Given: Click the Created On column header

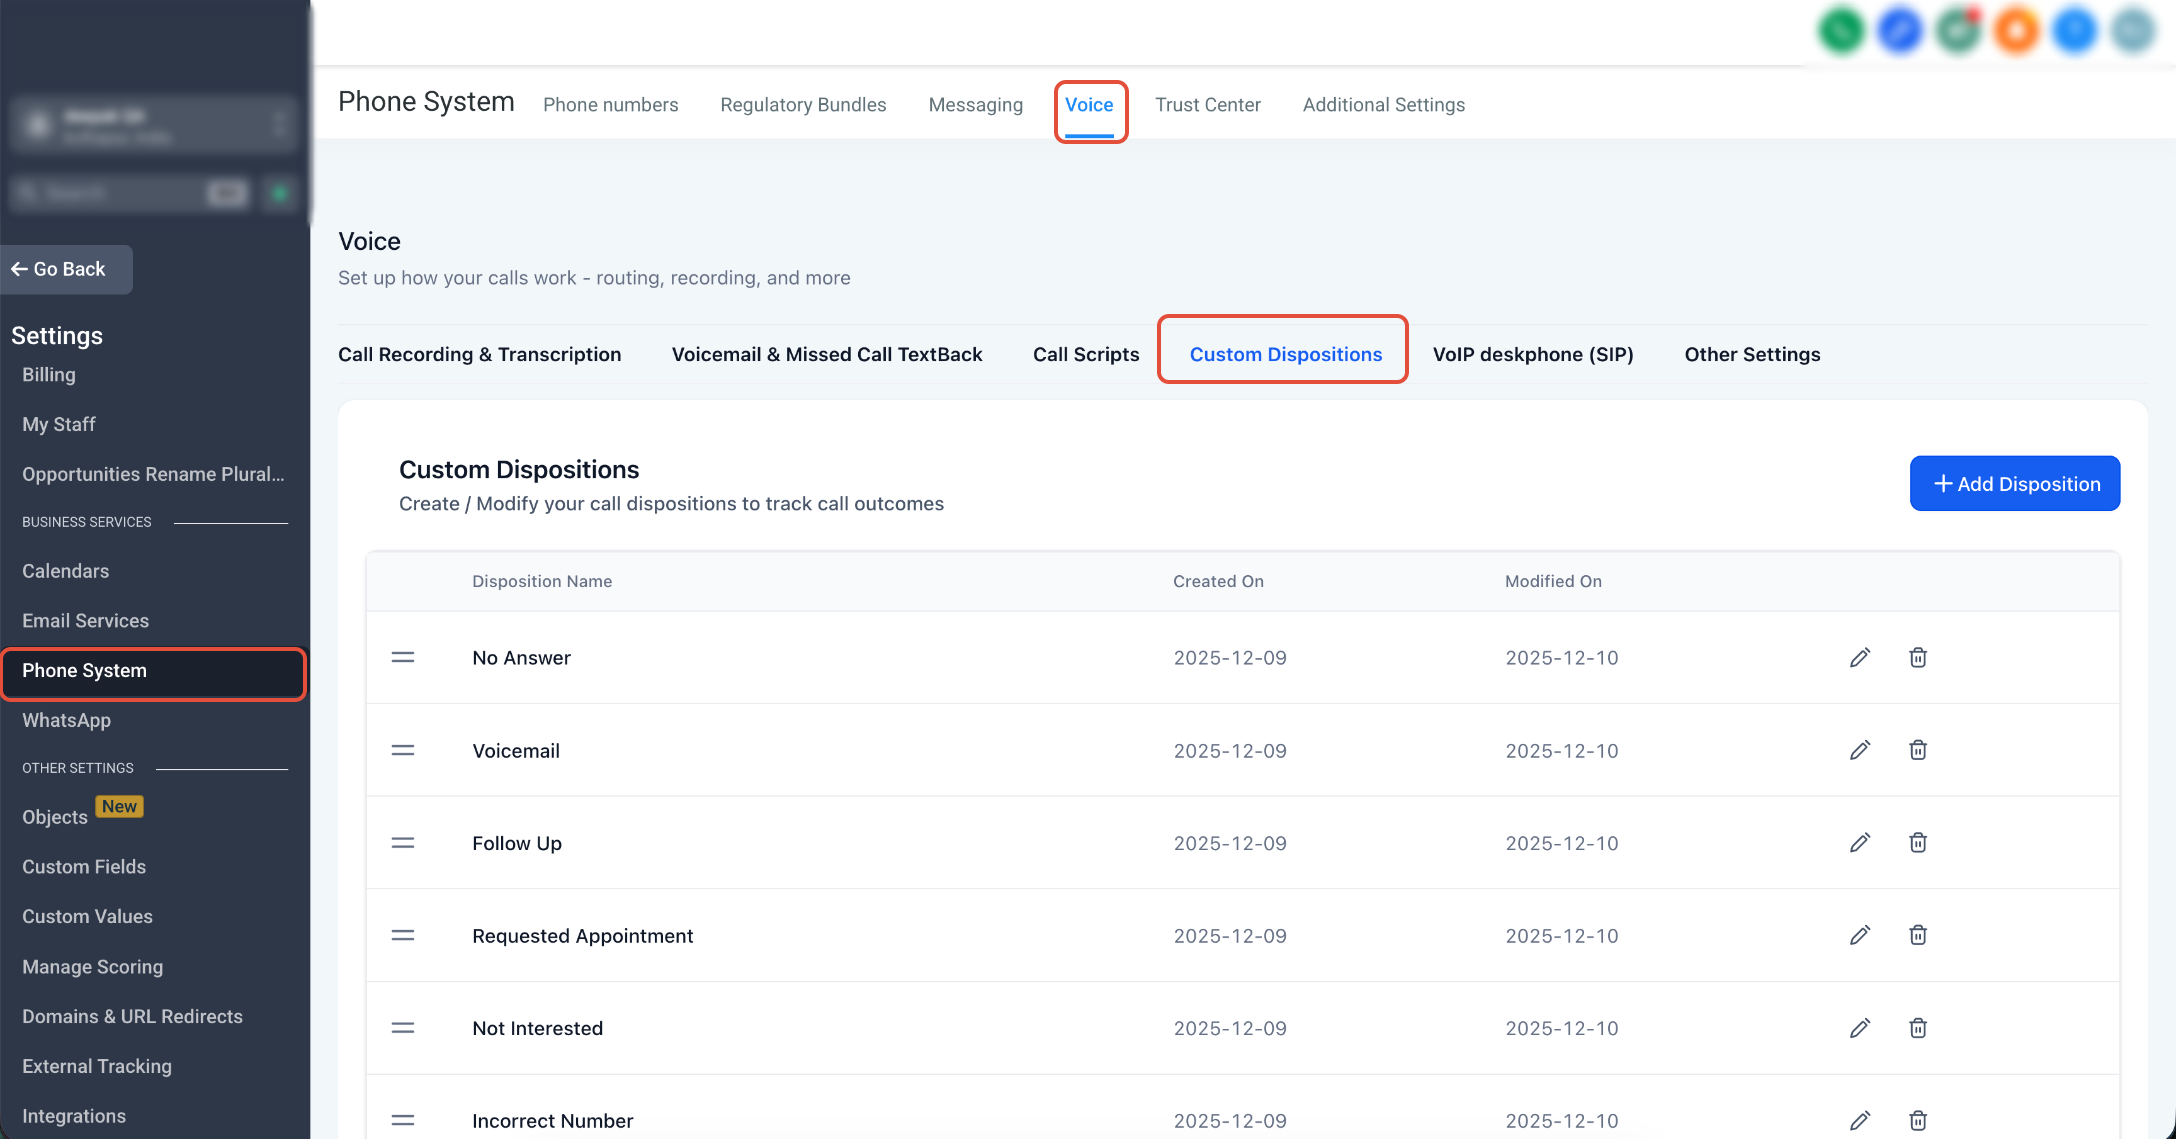Looking at the screenshot, I should [1218, 581].
